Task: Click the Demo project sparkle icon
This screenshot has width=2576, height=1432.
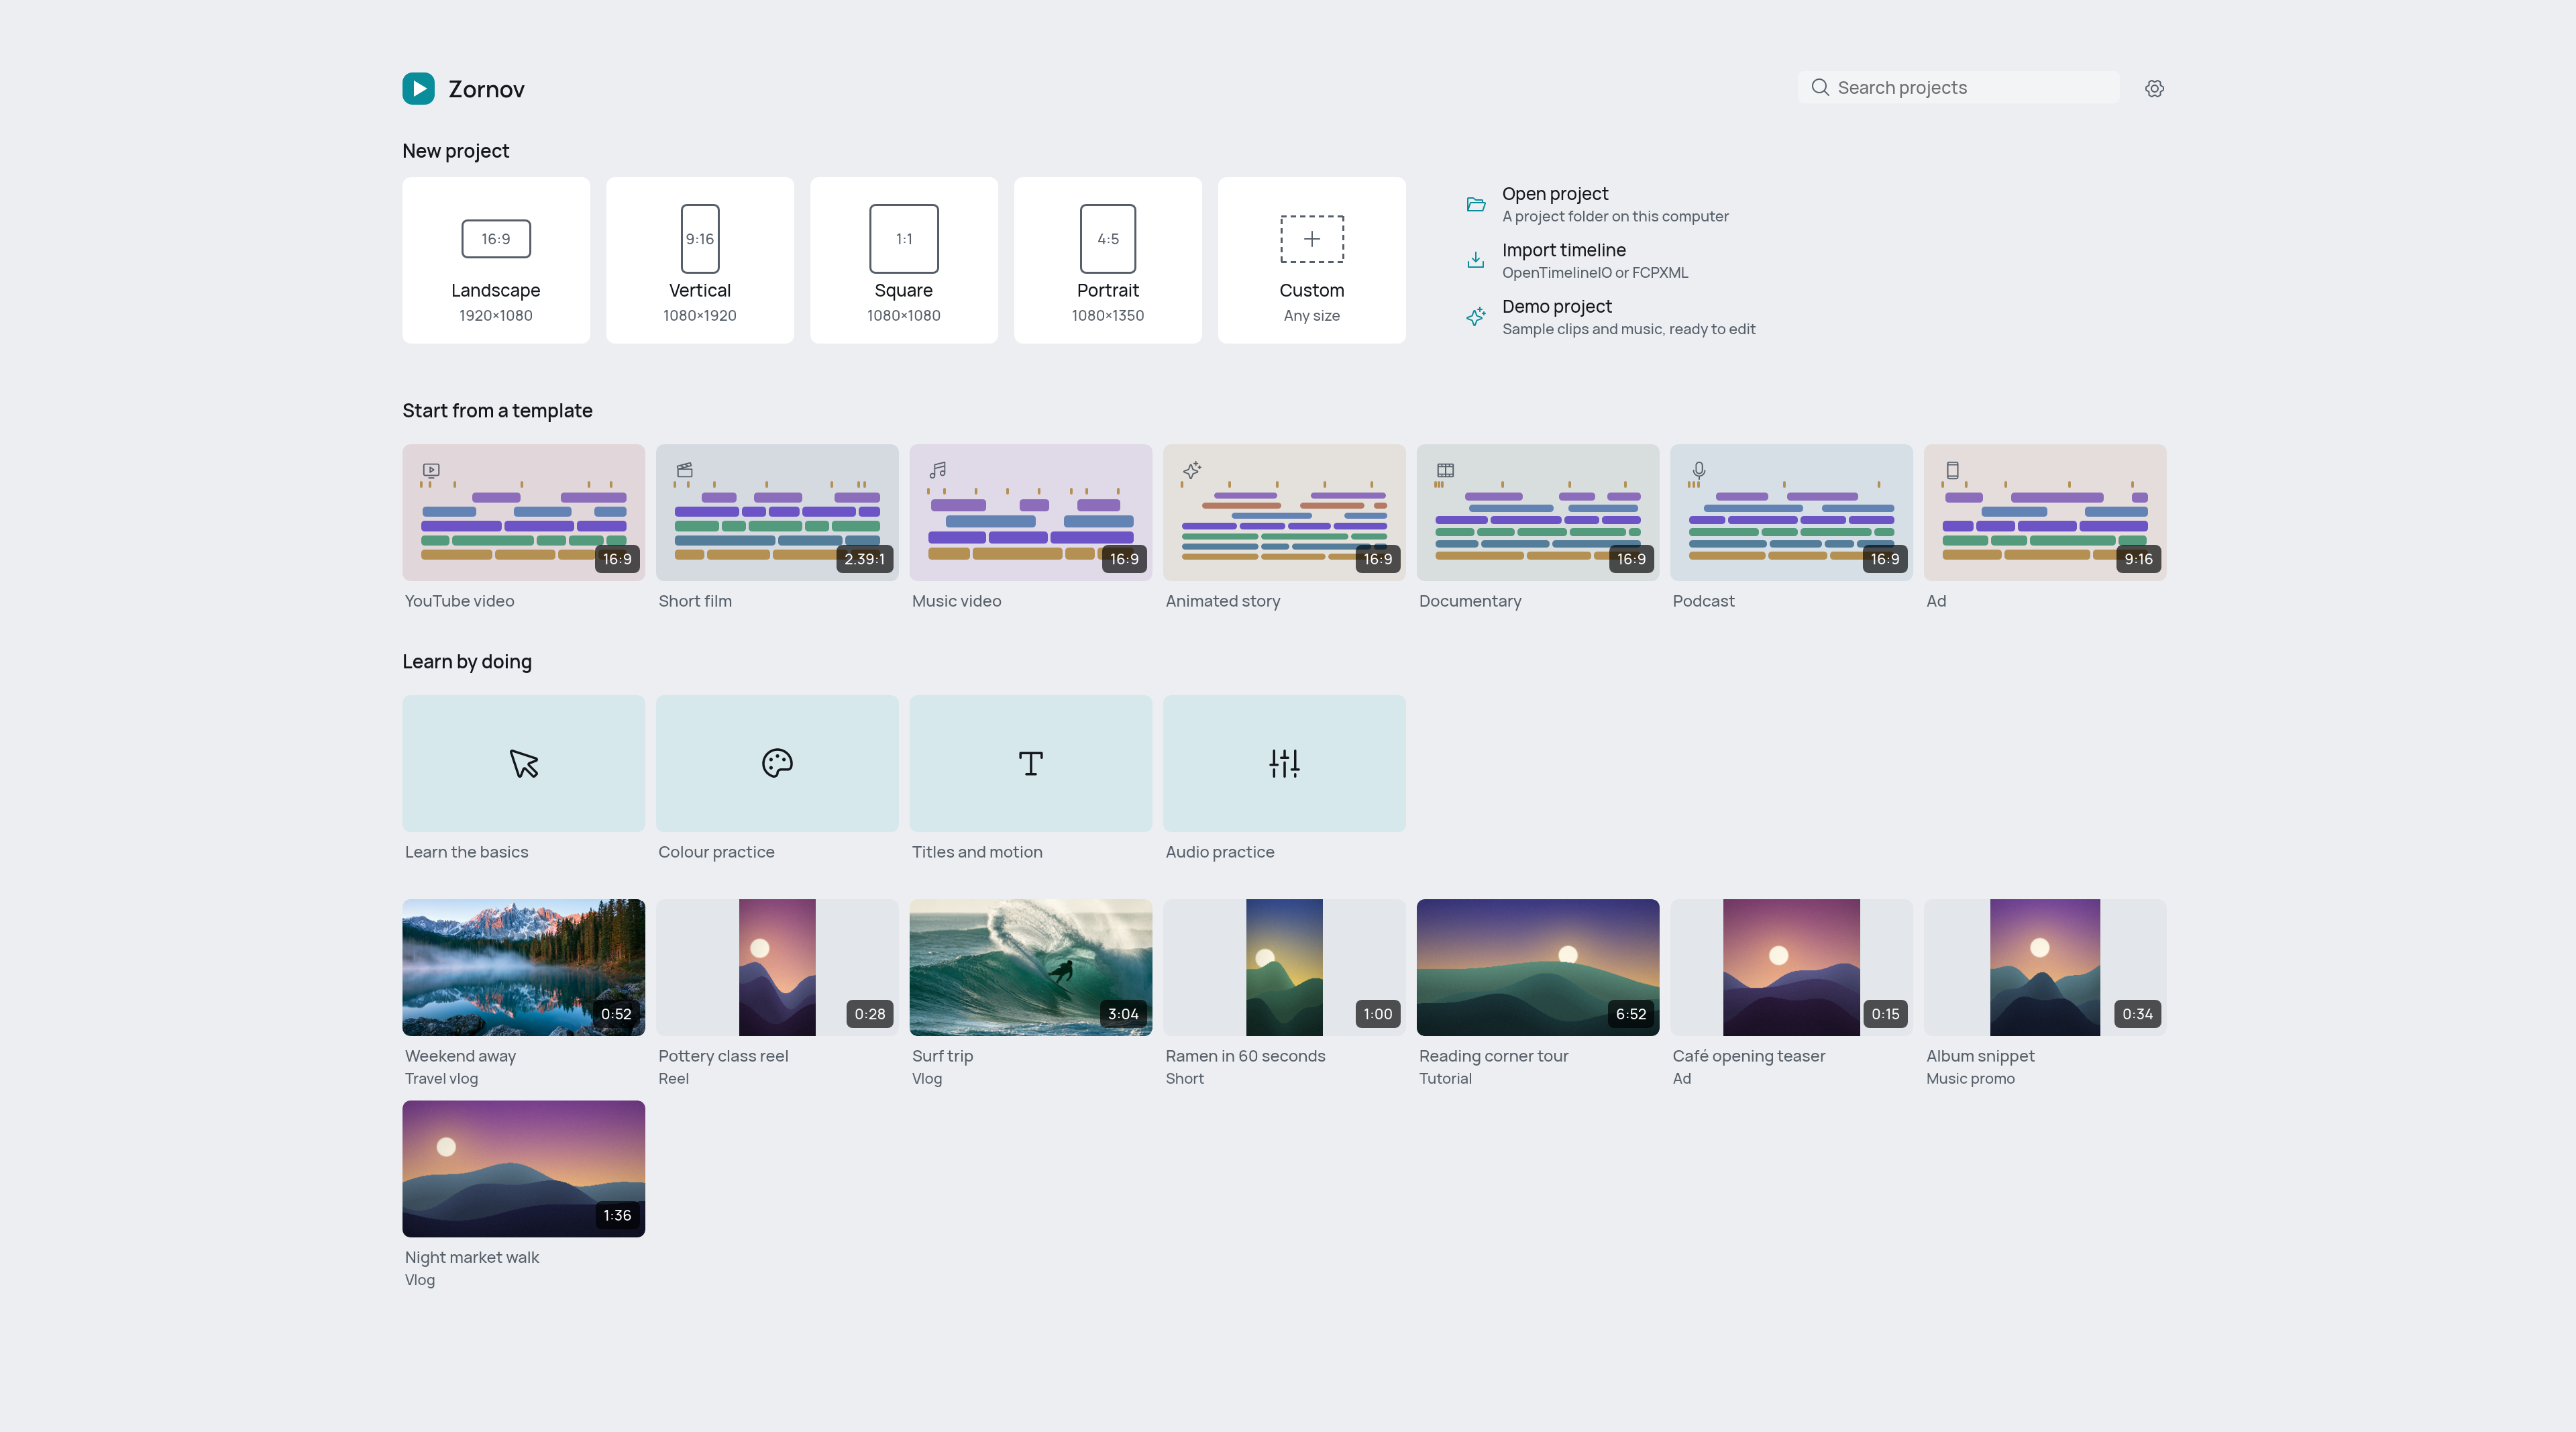Action: pos(1475,316)
